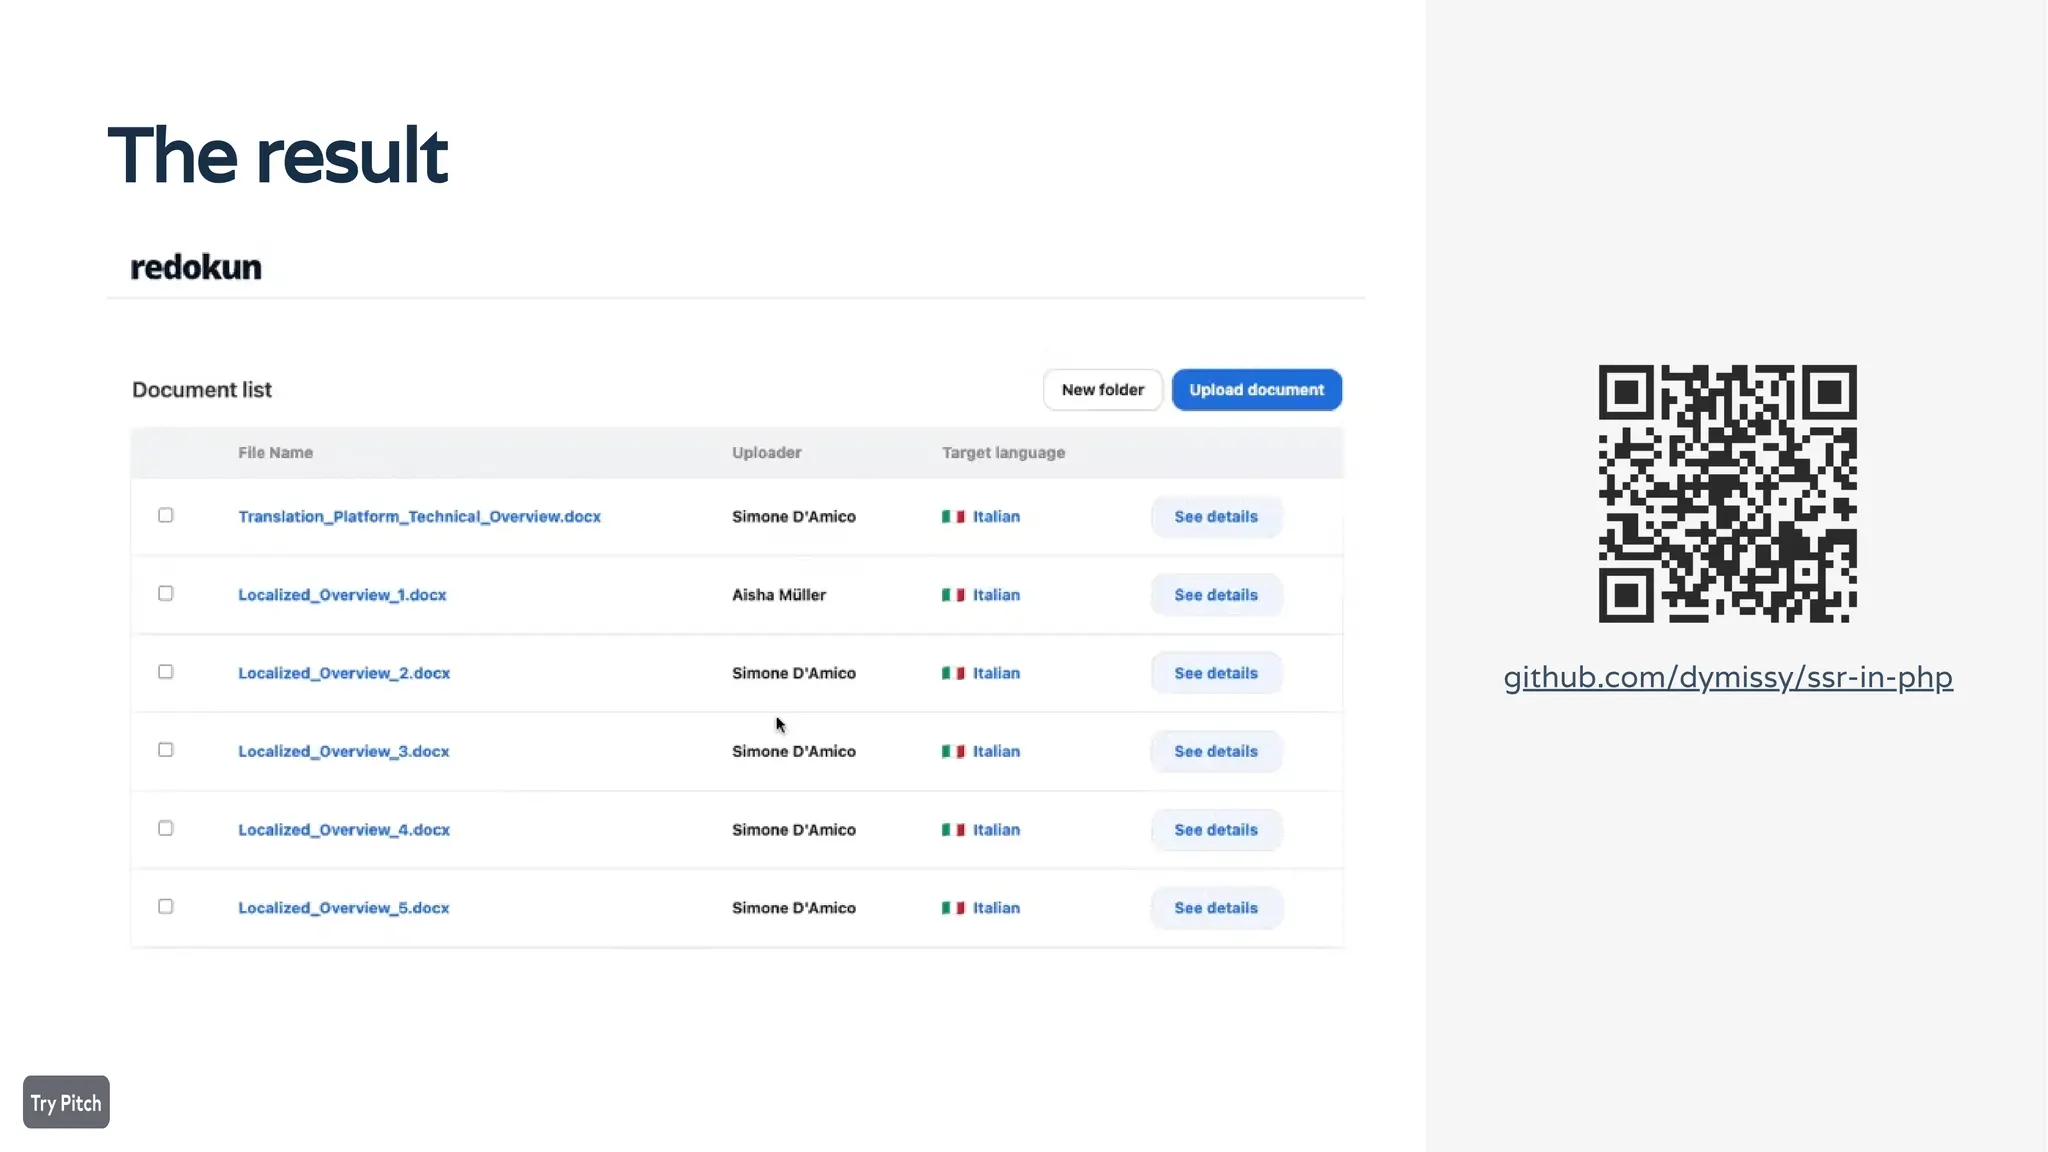Click Italian flag in Localized_Overview_4 row
2048x1152 pixels.
pos(953,830)
